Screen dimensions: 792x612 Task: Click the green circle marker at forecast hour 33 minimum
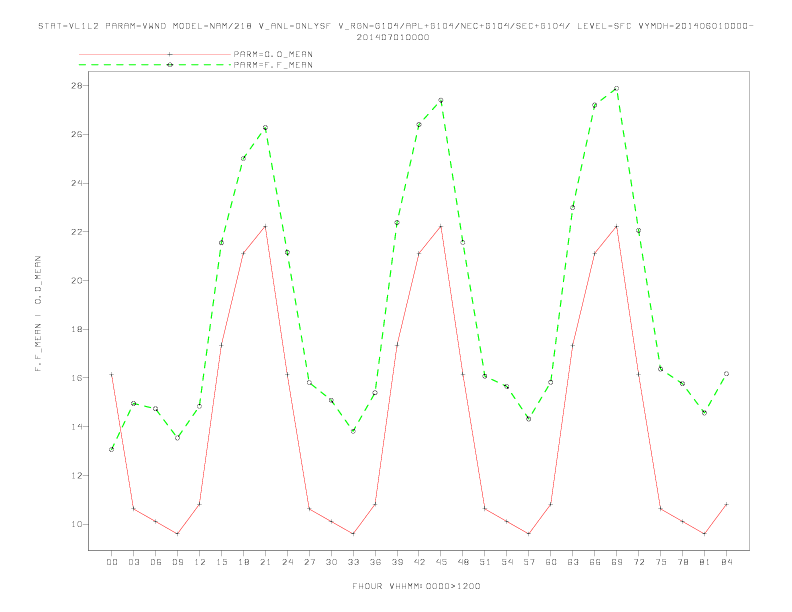tap(353, 431)
